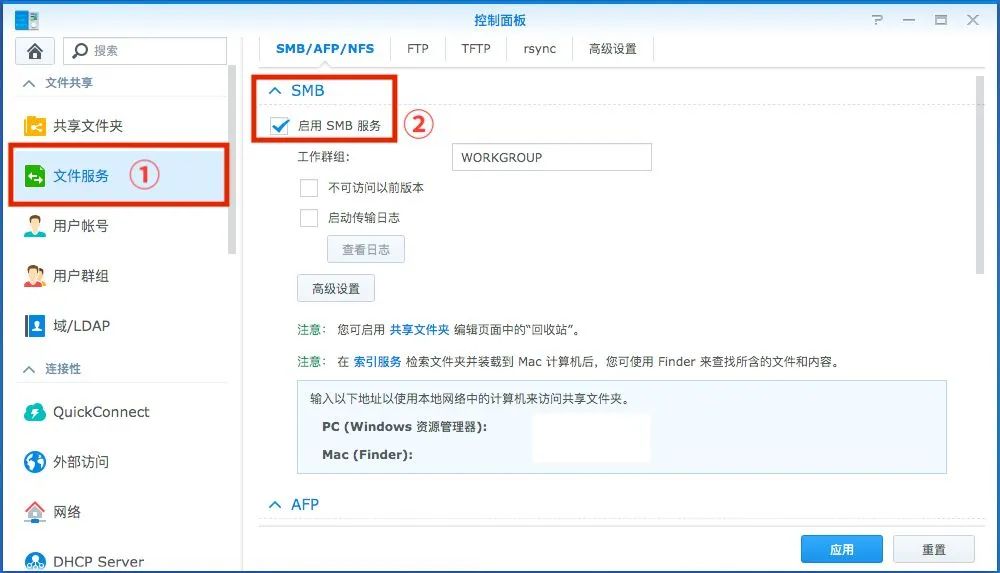Collapse the 连接性 sidebar group
The height and width of the screenshot is (573, 1000).
(x=29, y=369)
